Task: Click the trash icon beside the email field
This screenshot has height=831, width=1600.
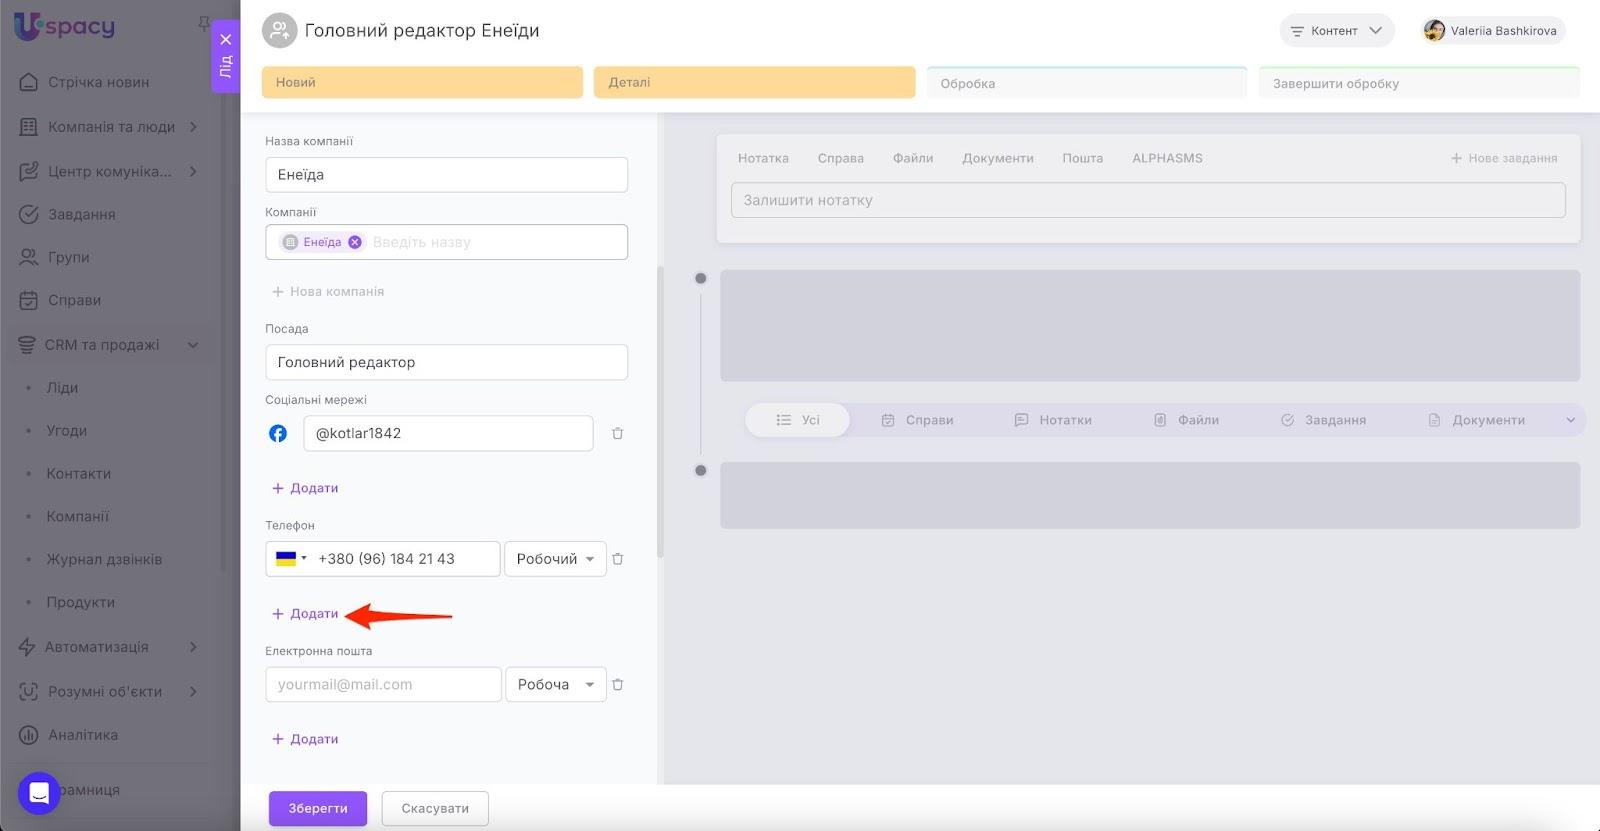Action: point(617,685)
